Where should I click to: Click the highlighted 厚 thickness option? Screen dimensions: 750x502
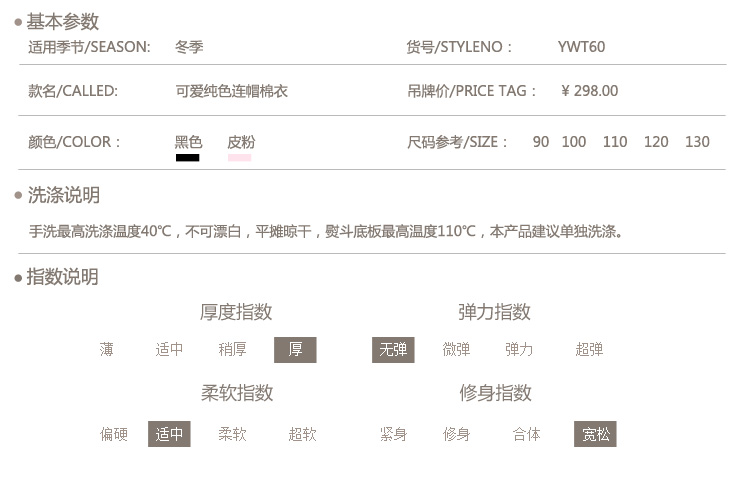[x=295, y=350]
